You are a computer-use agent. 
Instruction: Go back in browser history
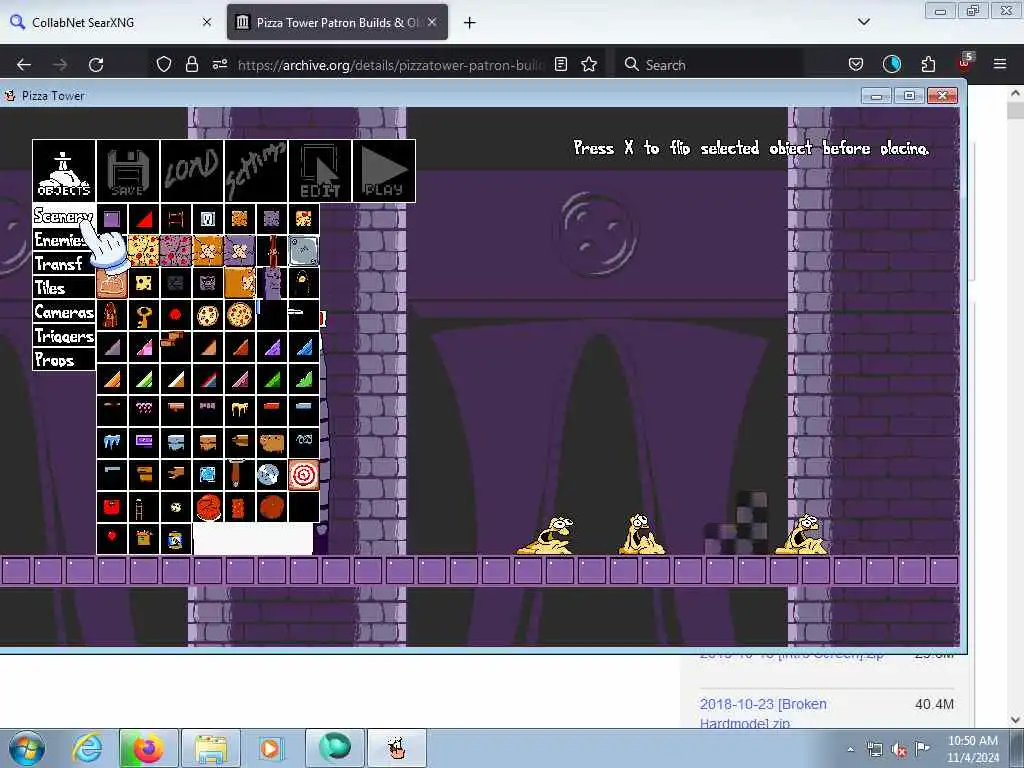[24, 65]
